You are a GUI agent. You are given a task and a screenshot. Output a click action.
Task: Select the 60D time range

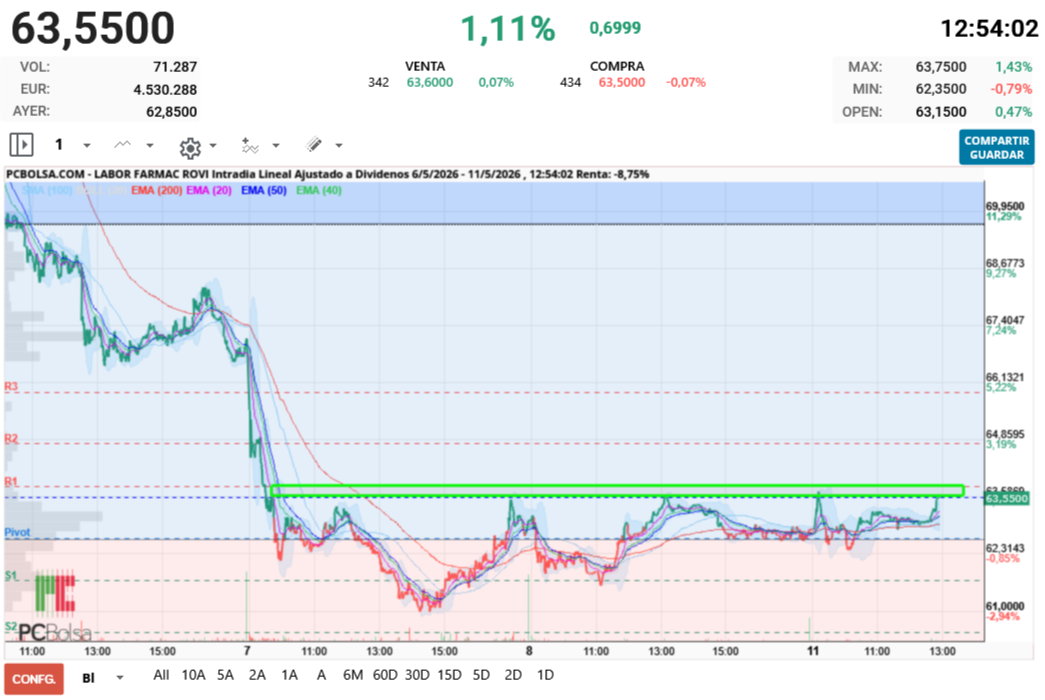tap(385, 675)
